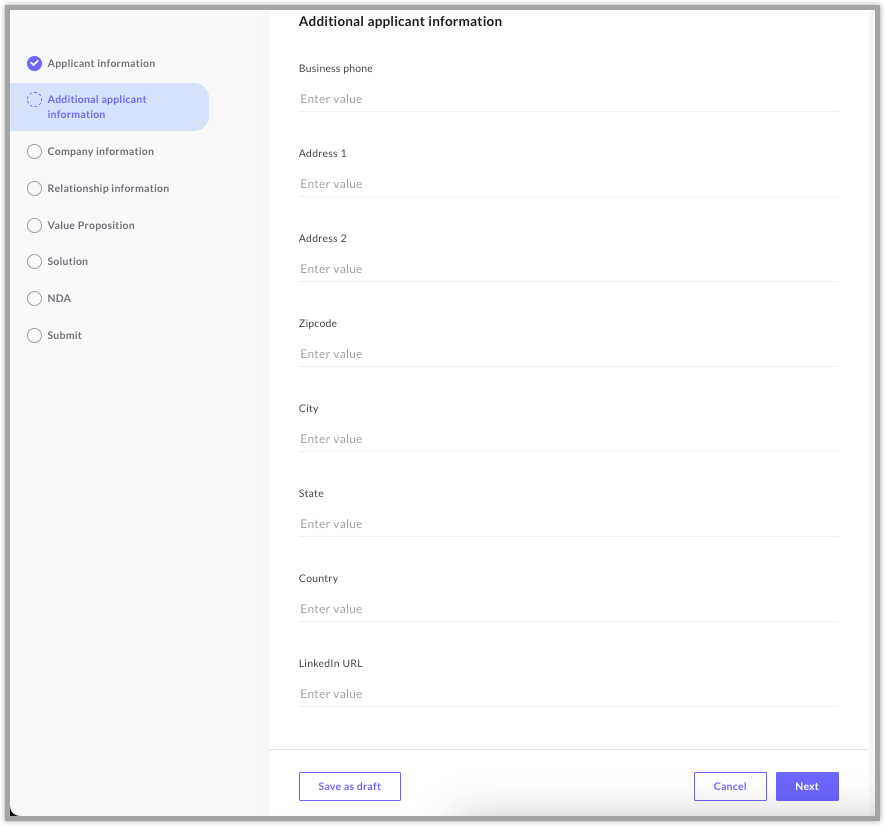The image size is (885, 826).
Task: Select the Company information step circle
Action: click(x=34, y=151)
